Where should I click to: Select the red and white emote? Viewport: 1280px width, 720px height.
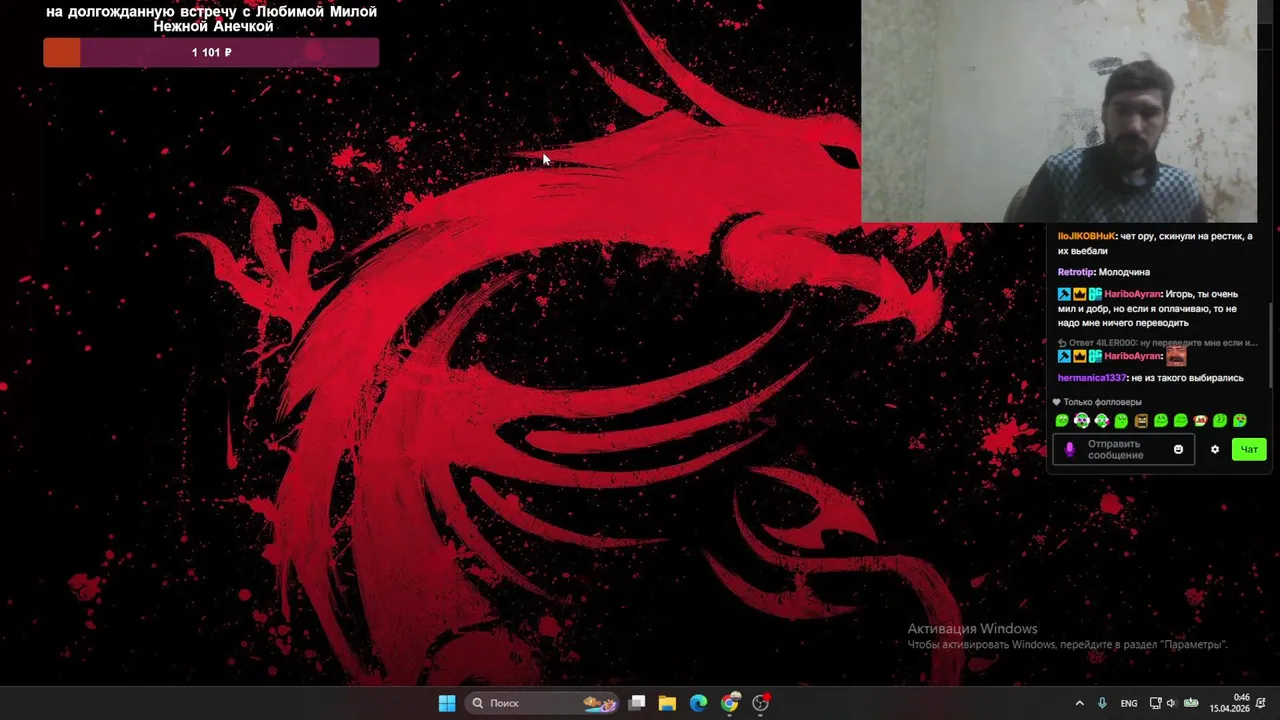[x=1200, y=420]
